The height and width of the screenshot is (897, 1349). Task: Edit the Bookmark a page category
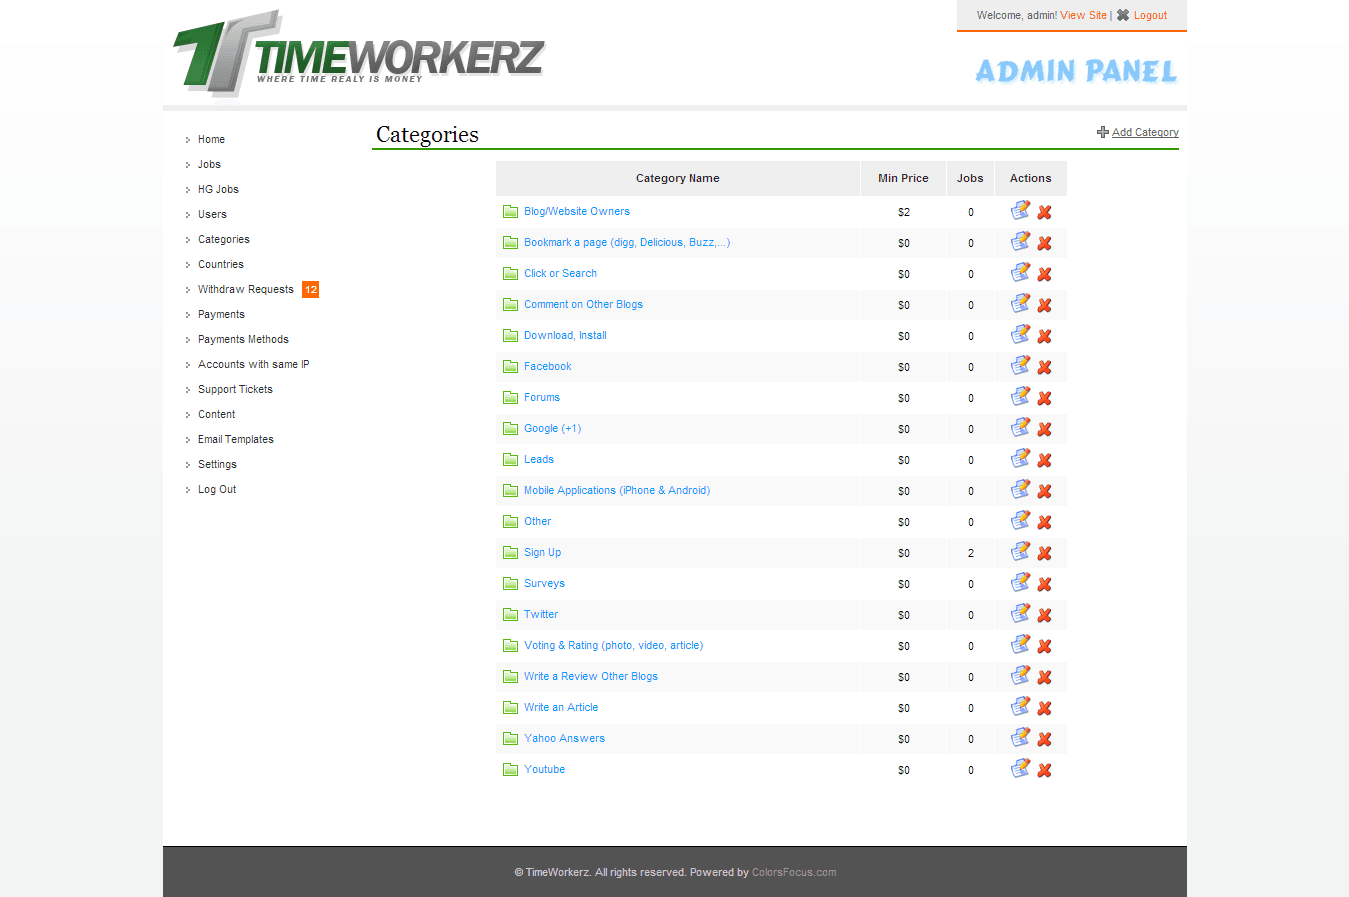coord(1020,242)
